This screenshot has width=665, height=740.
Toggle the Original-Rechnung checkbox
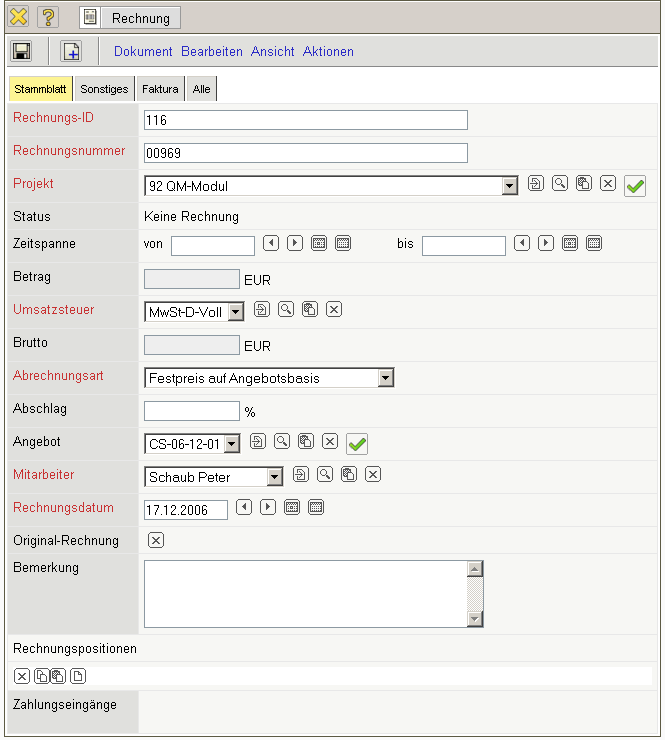coord(155,541)
